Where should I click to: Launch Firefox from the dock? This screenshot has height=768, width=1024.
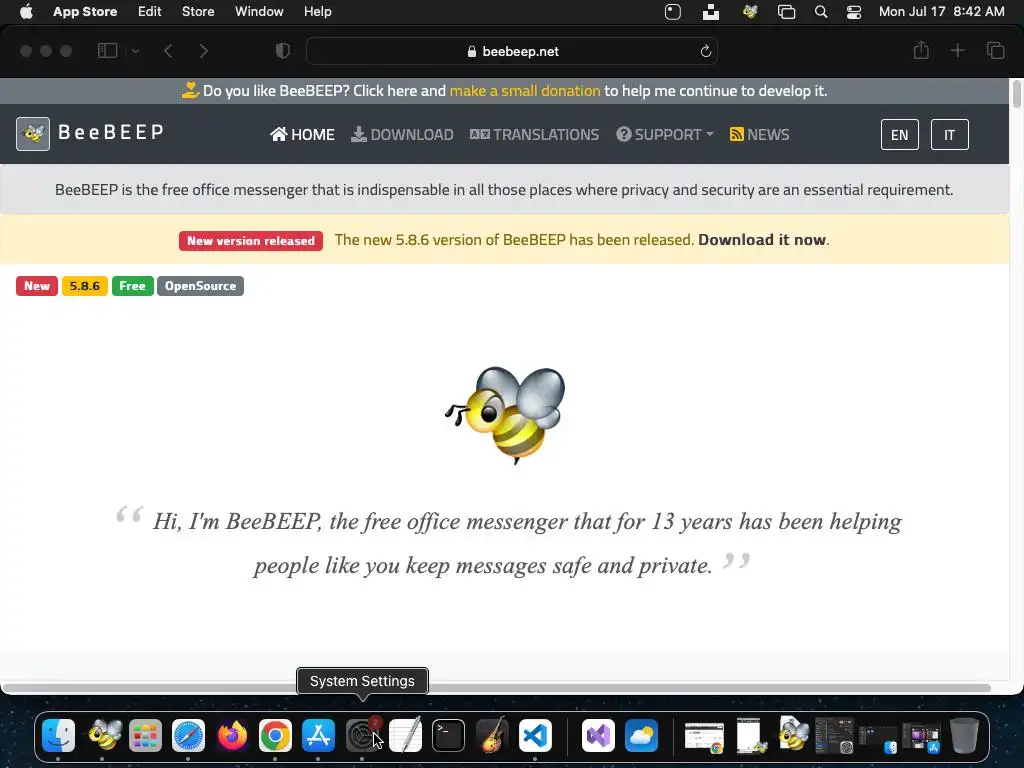232,735
